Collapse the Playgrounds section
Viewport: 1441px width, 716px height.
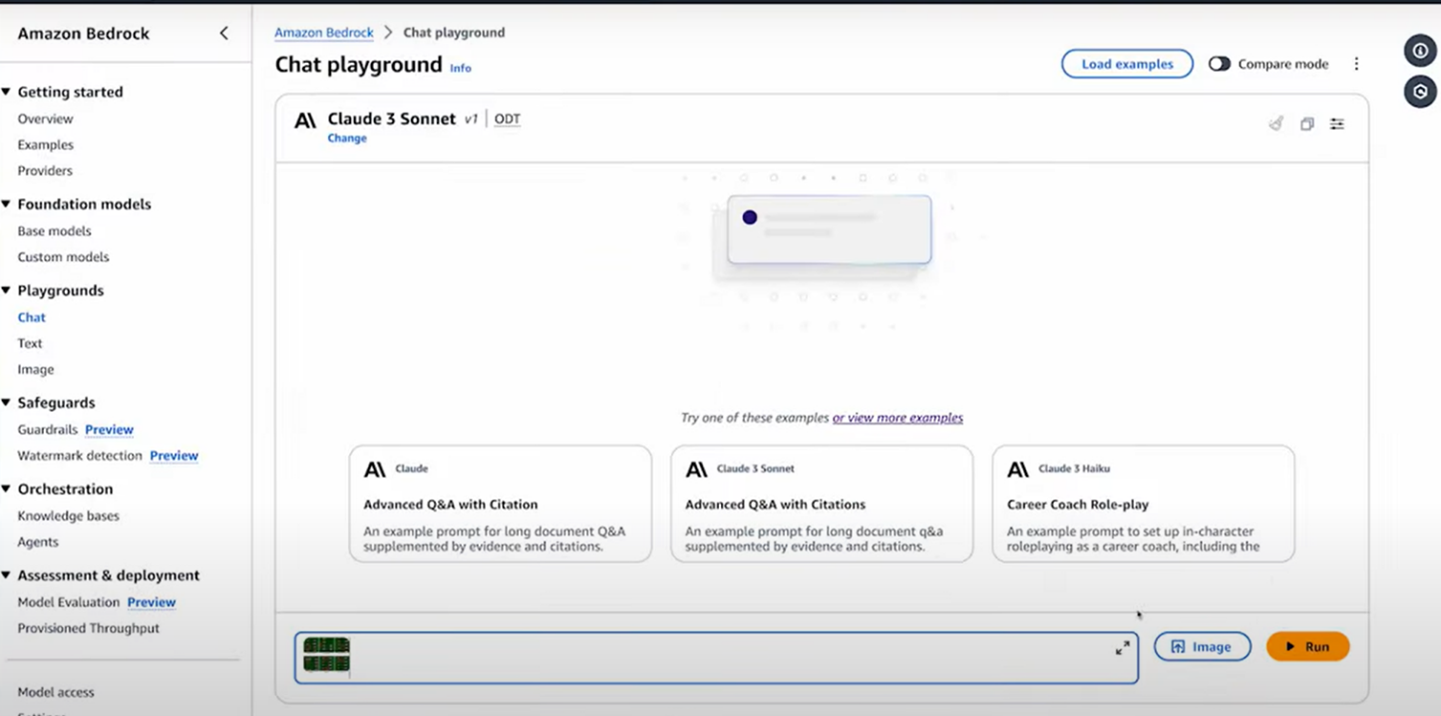(7, 291)
